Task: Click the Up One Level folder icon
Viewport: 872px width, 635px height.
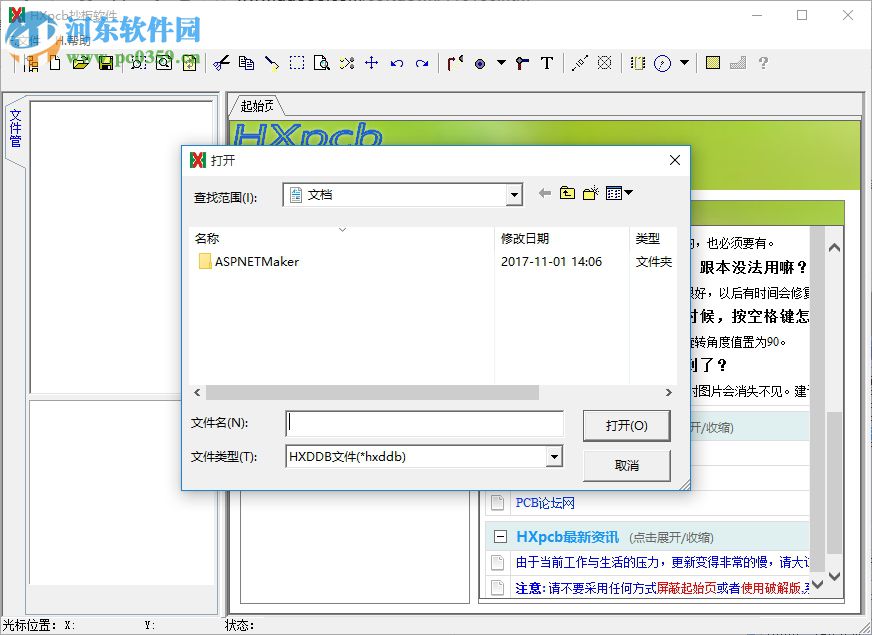Action: click(566, 193)
